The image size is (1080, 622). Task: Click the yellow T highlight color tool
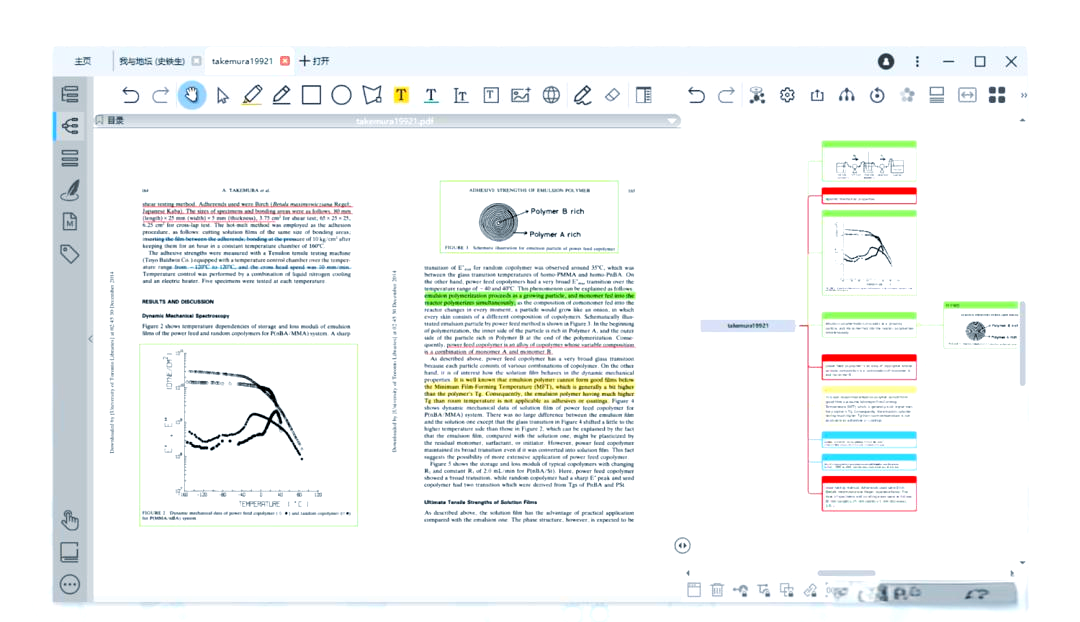pos(401,94)
